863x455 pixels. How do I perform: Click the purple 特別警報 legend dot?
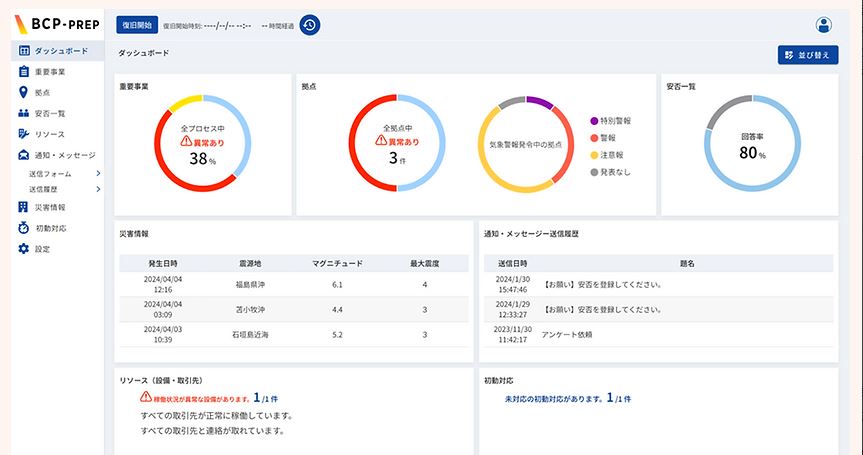[x=594, y=120]
